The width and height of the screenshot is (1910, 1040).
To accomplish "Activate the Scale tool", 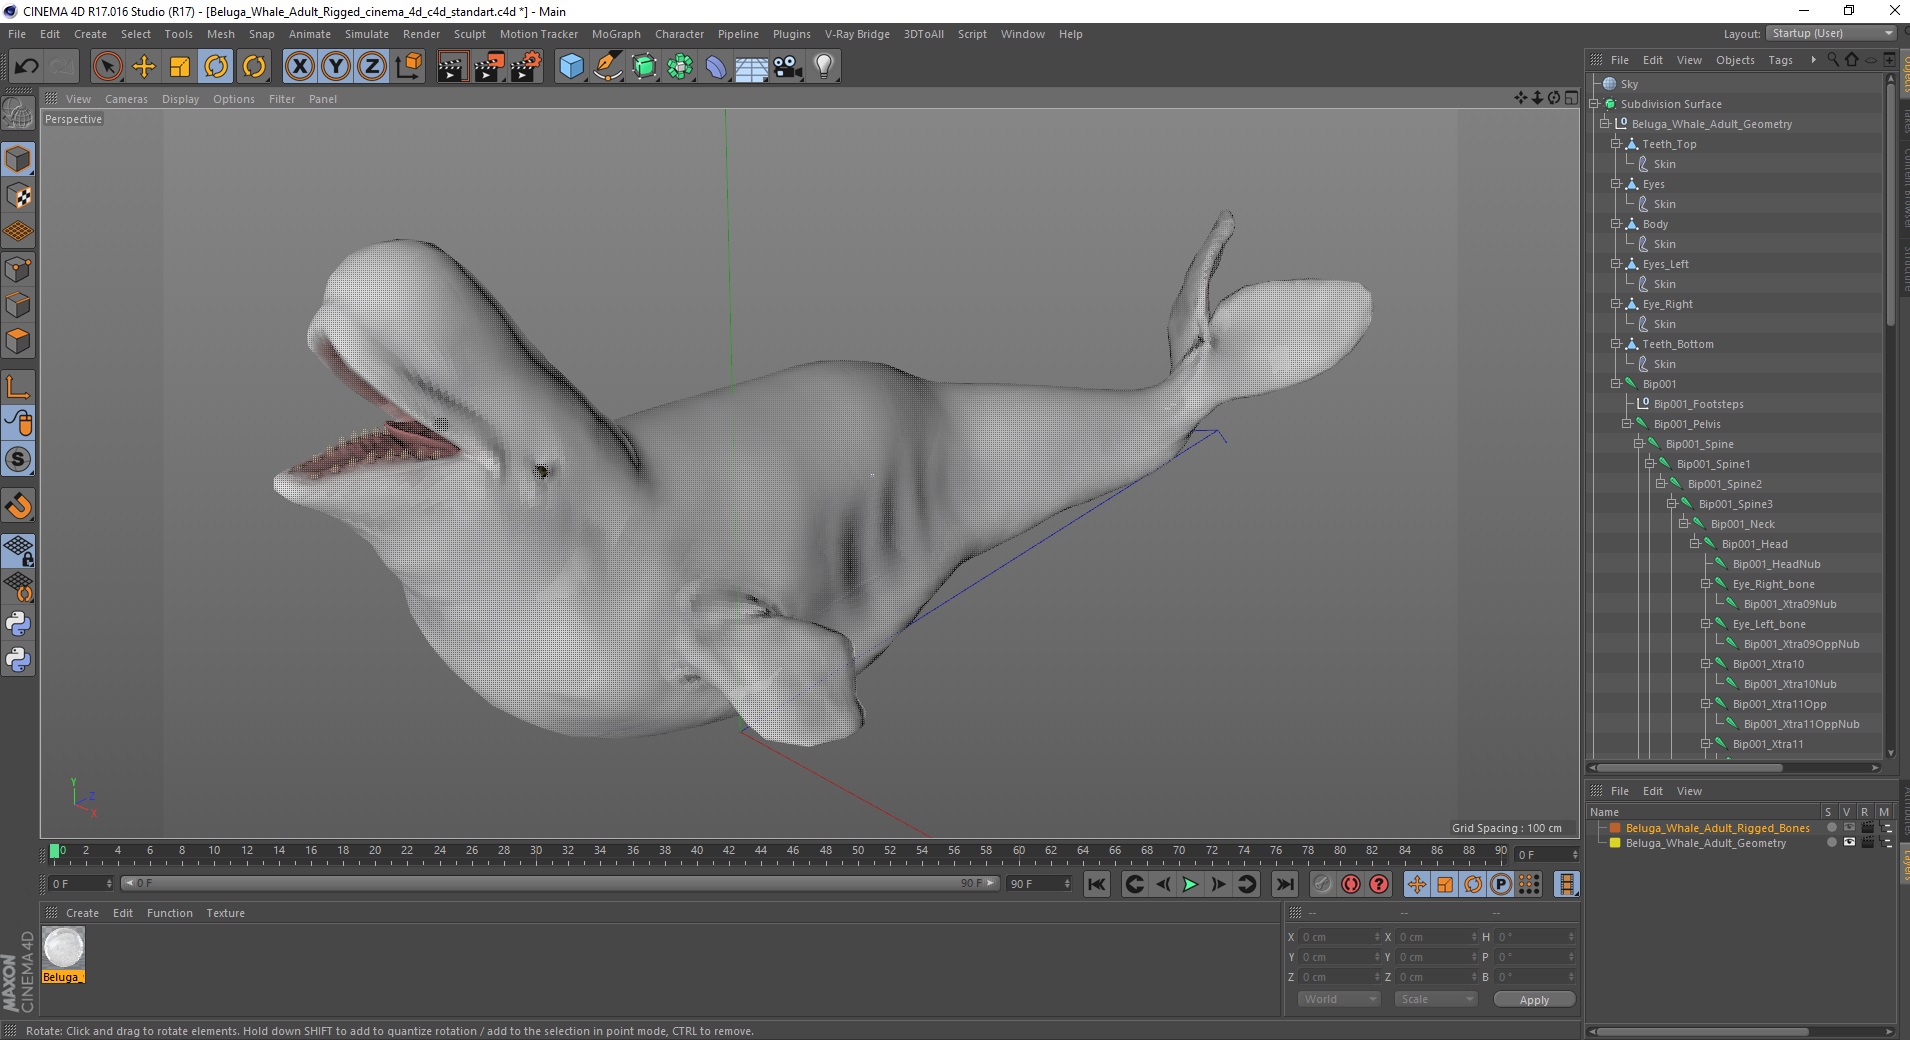I will coord(180,67).
